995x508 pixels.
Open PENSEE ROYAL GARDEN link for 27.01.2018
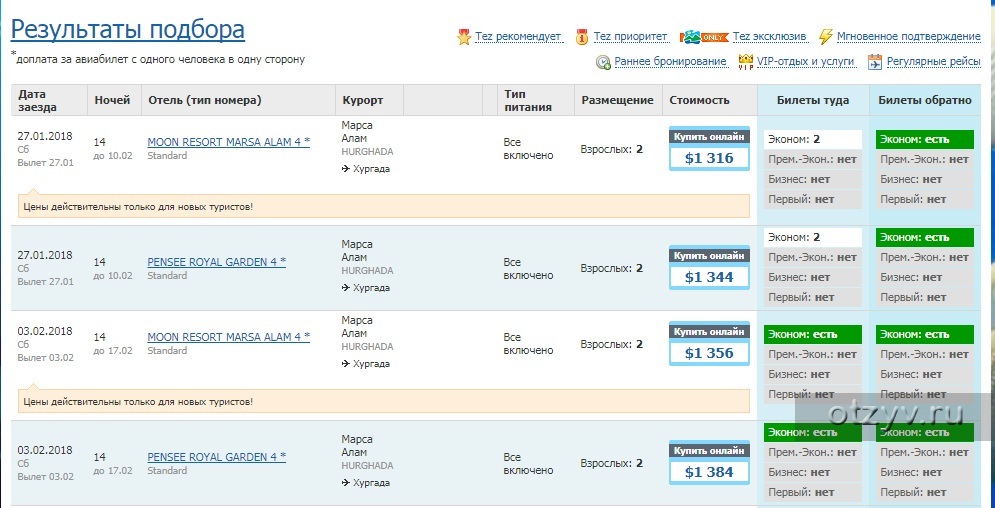click(216, 262)
